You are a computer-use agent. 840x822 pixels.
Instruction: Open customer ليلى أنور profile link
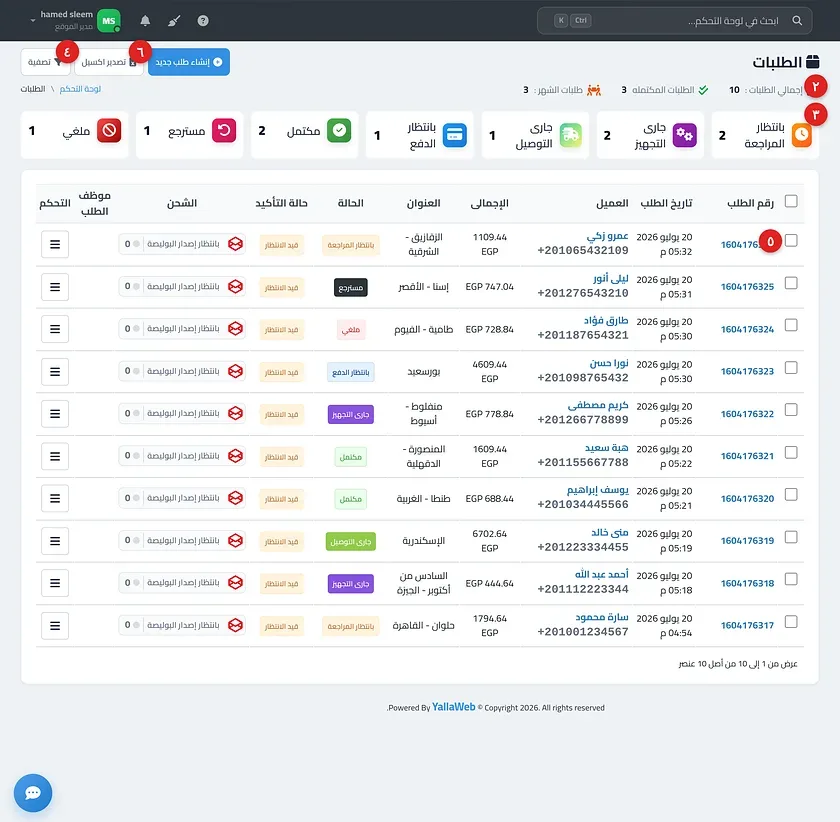tap(611, 279)
